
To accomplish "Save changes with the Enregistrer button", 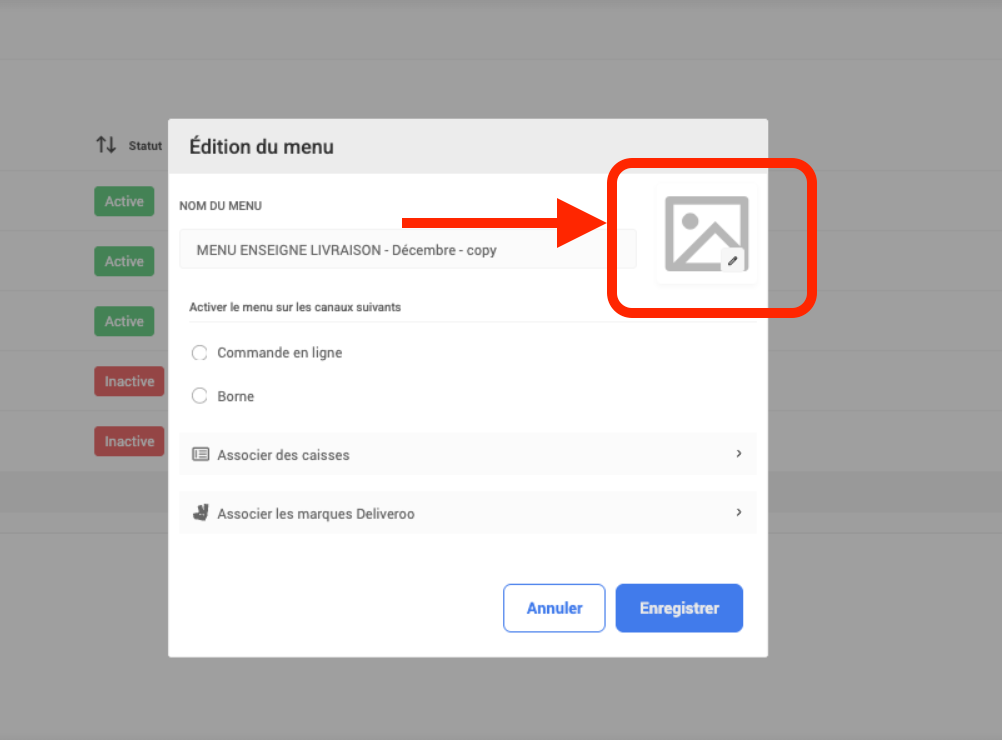I will 679,608.
